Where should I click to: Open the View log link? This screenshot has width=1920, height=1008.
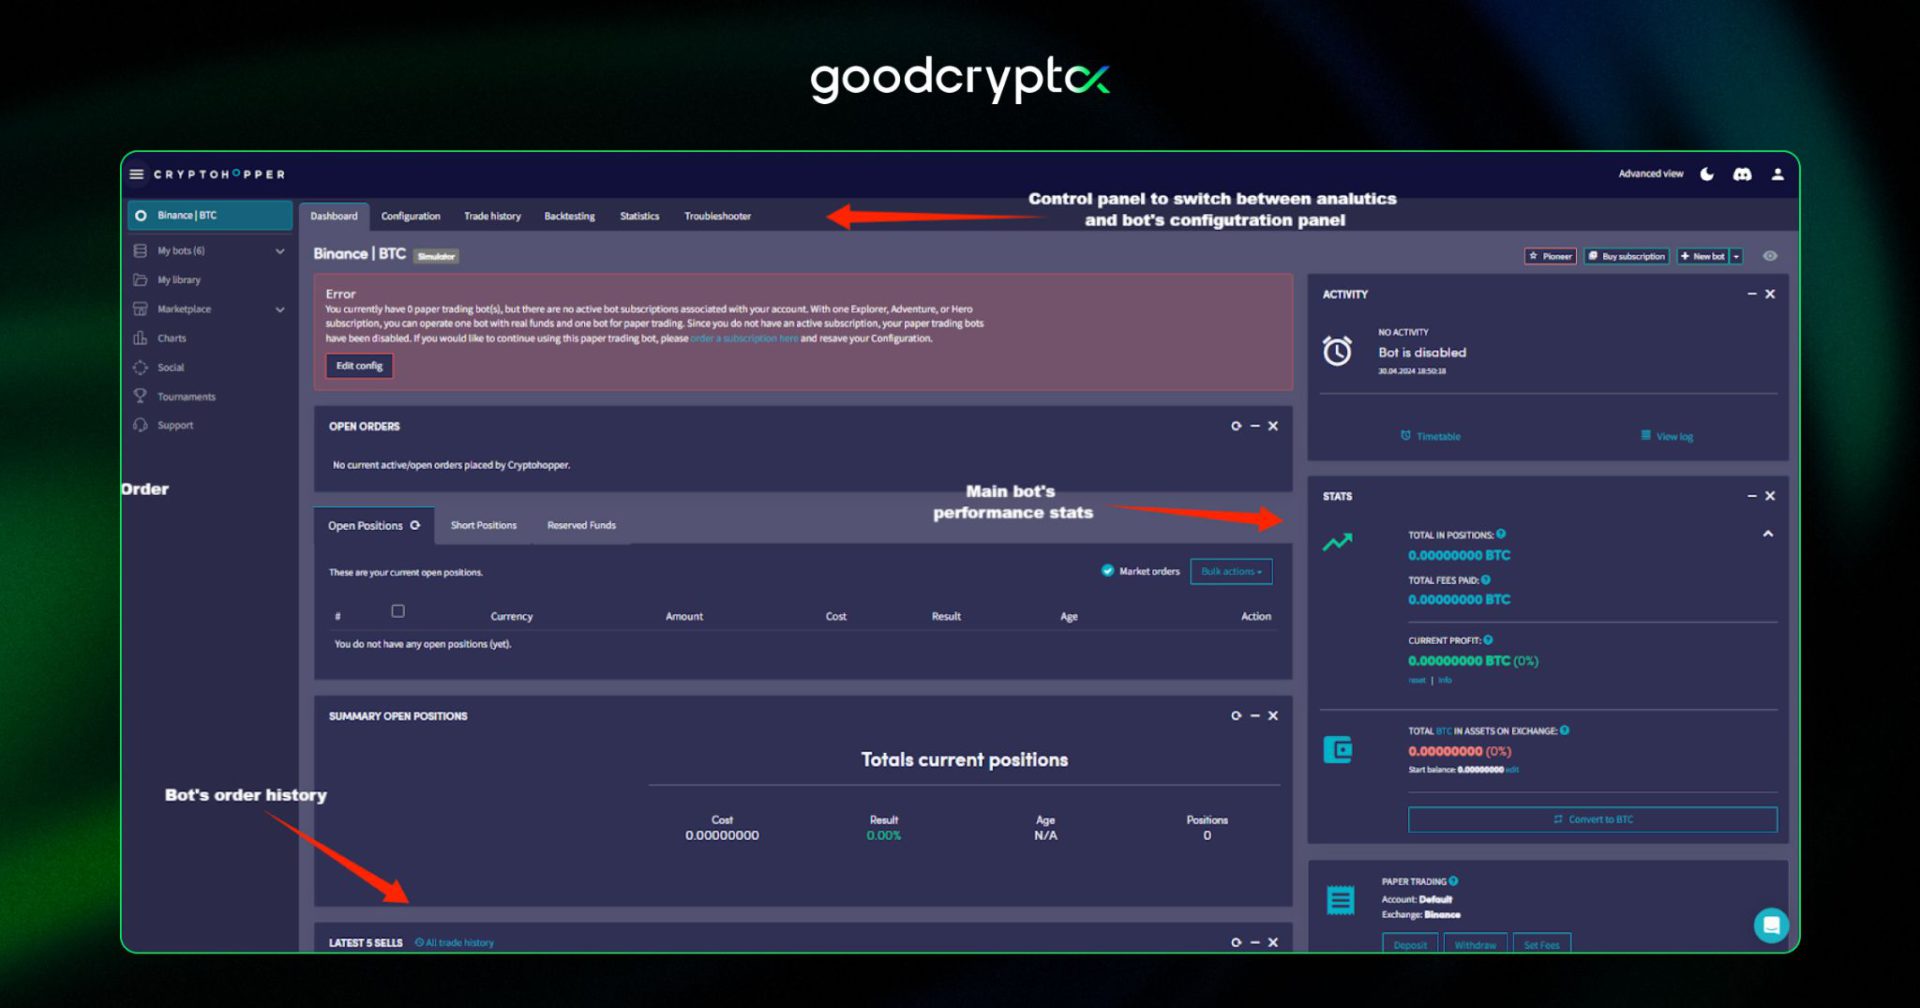(1667, 436)
